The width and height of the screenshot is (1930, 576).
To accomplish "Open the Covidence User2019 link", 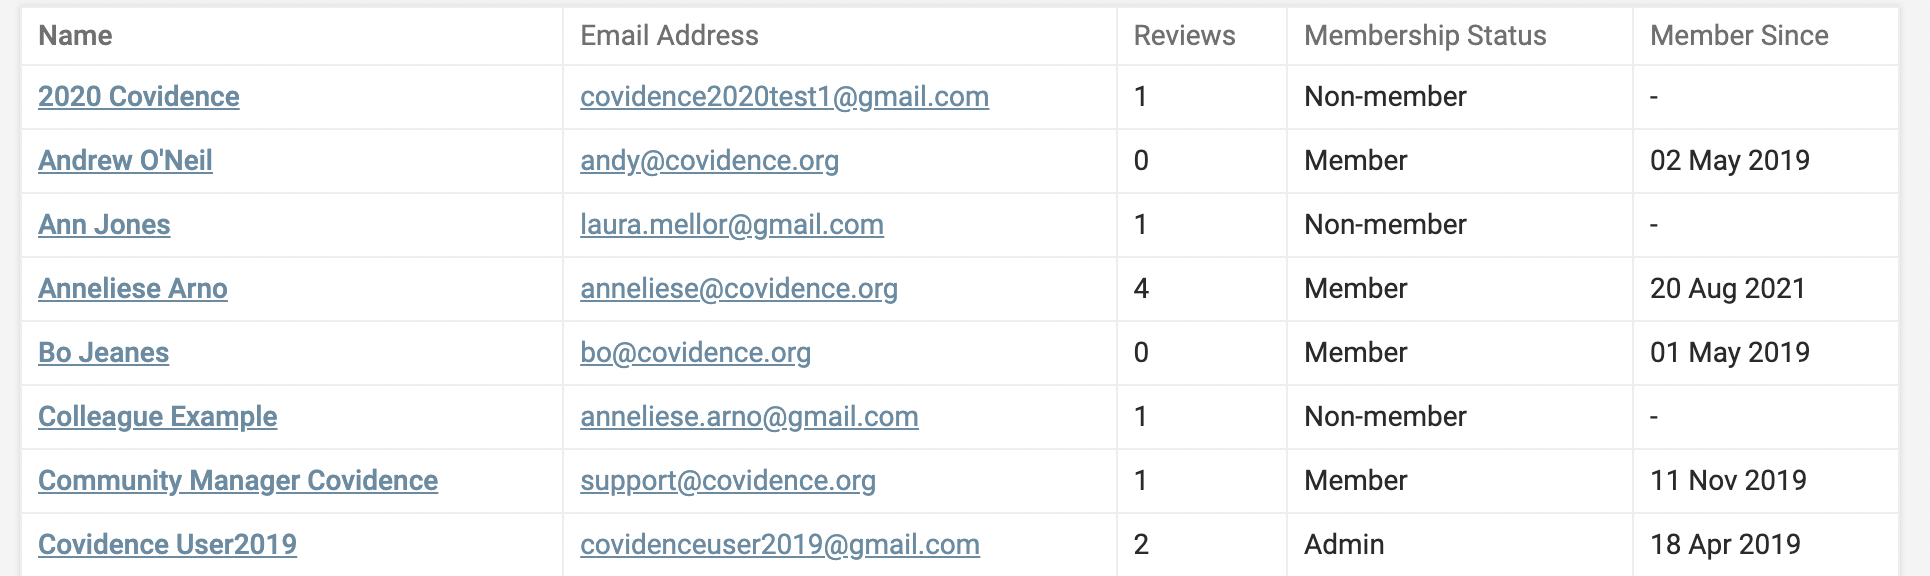I will point(167,545).
